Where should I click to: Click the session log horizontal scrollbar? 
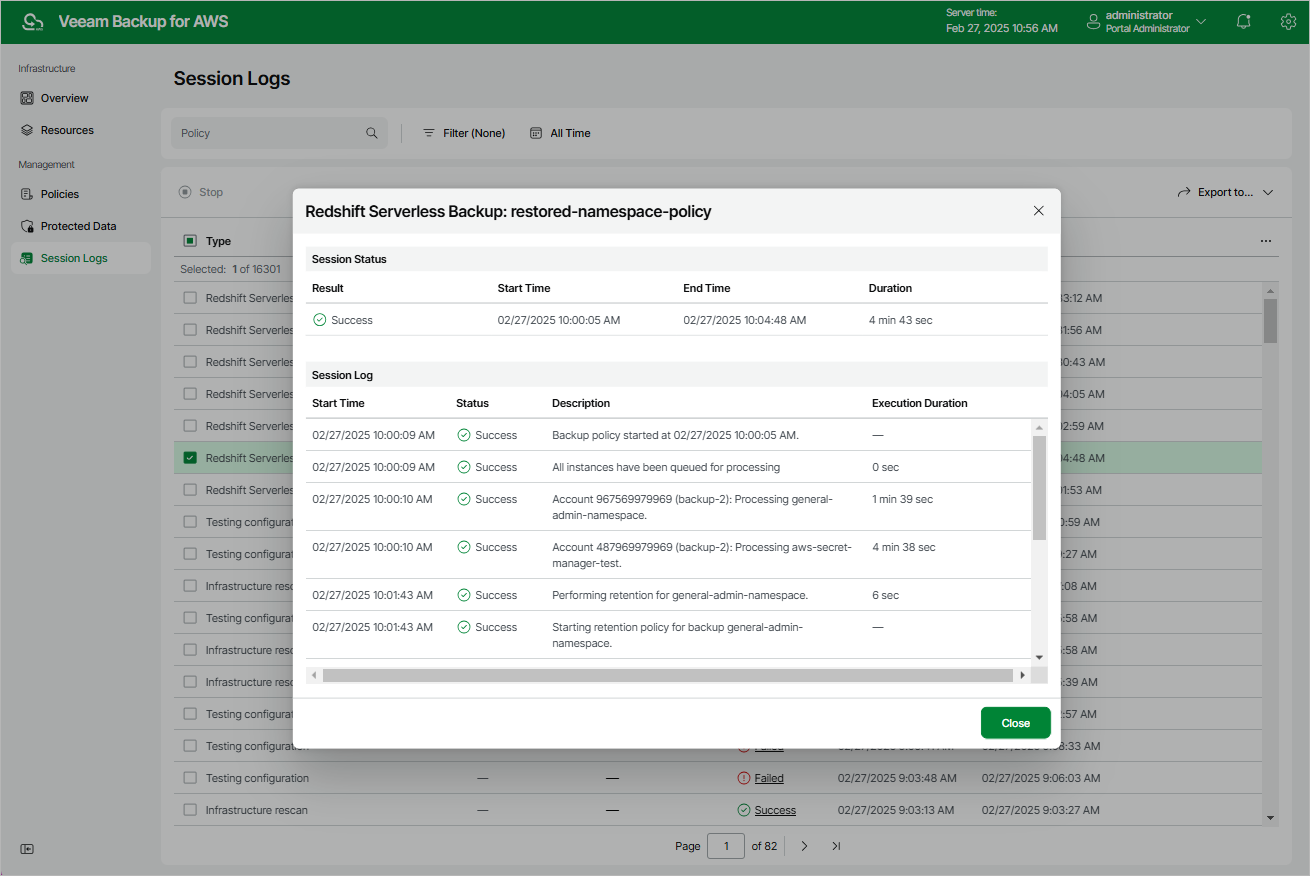pos(668,675)
